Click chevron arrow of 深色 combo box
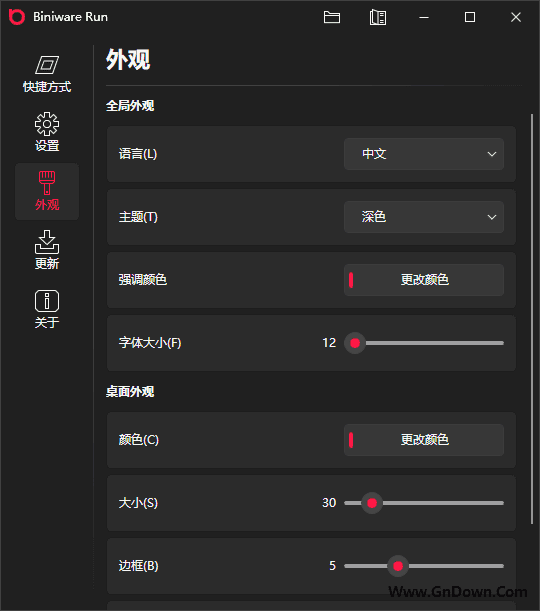The image size is (540, 611). pos(492,217)
